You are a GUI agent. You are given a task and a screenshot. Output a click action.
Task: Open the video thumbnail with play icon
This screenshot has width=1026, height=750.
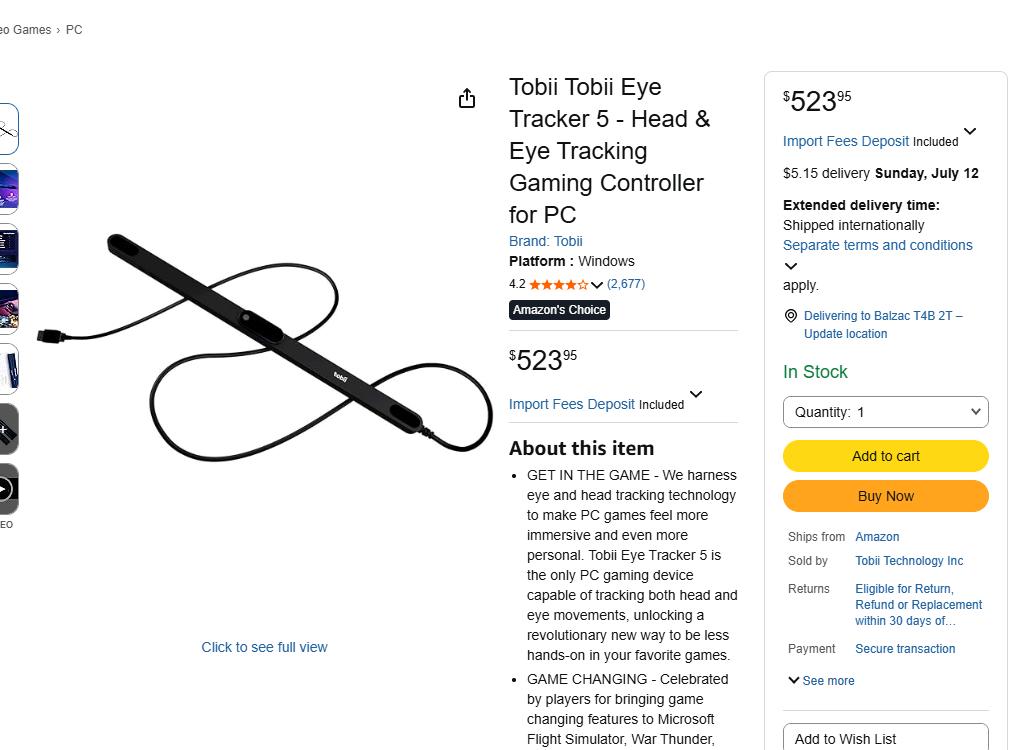click(x=8, y=489)
